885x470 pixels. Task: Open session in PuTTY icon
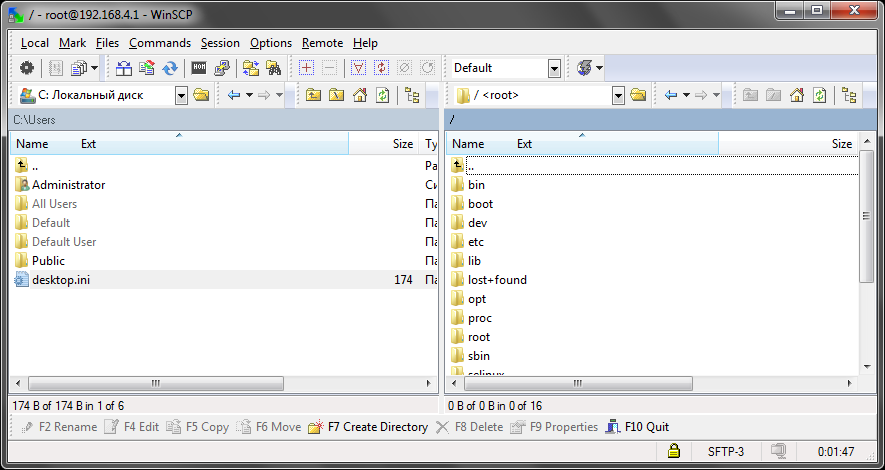pos(222,68)
